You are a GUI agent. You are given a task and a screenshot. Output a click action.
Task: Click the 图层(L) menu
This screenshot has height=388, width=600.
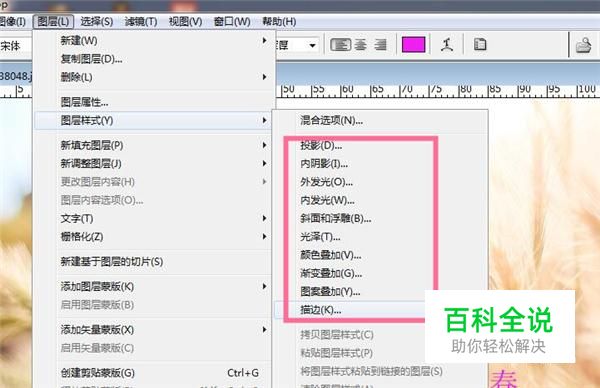point(53,21)
